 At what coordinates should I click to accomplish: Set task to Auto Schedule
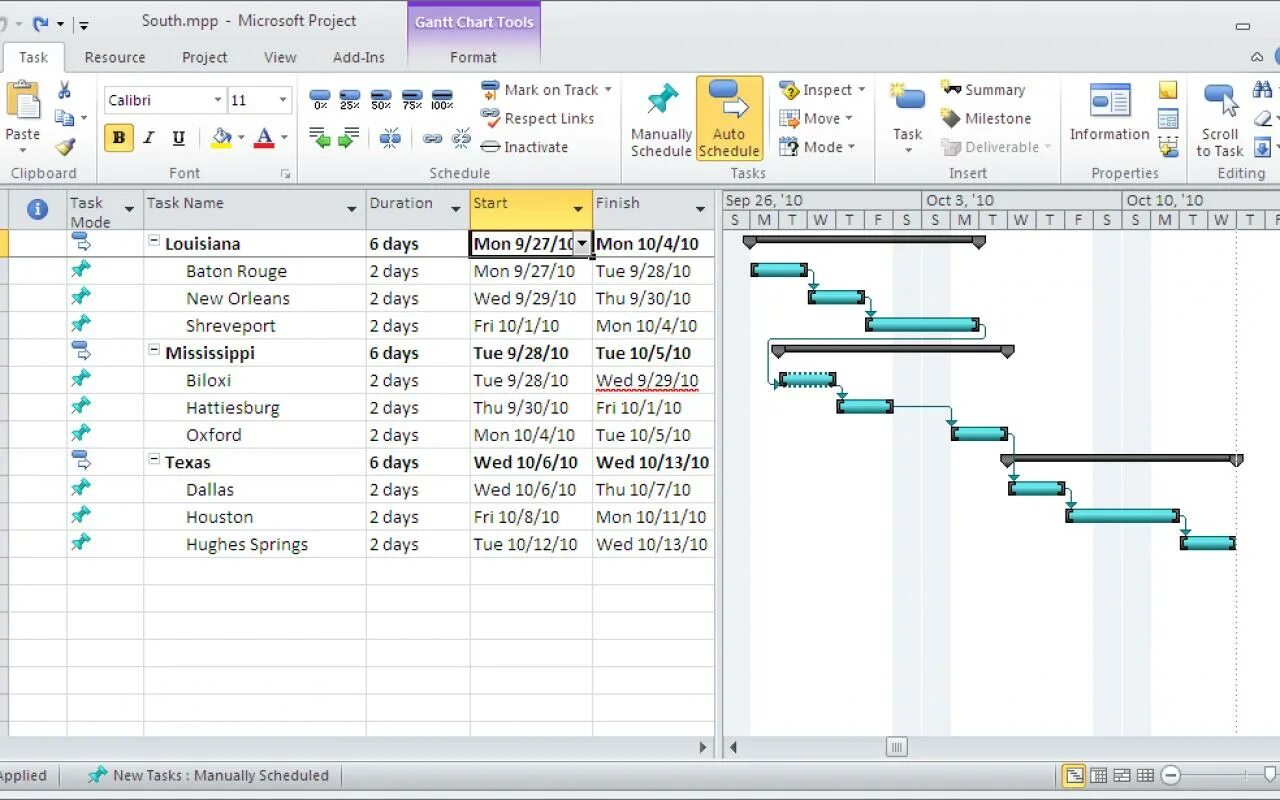click(729, 118)
